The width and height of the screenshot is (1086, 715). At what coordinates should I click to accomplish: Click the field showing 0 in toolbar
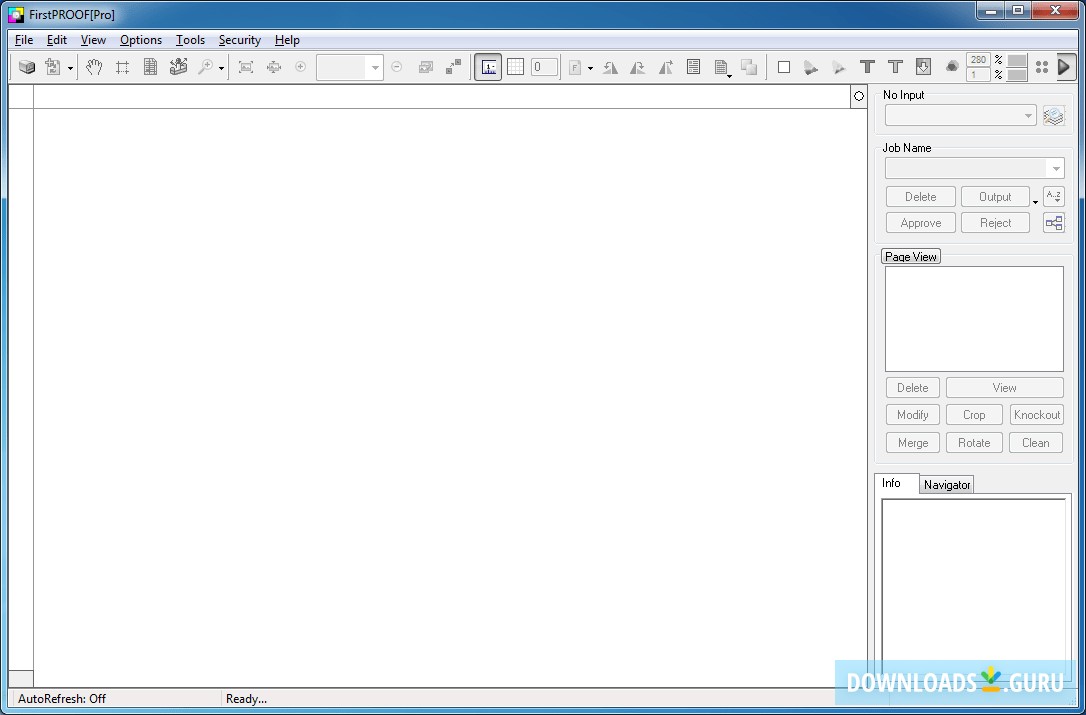click(x=544, y=67)
